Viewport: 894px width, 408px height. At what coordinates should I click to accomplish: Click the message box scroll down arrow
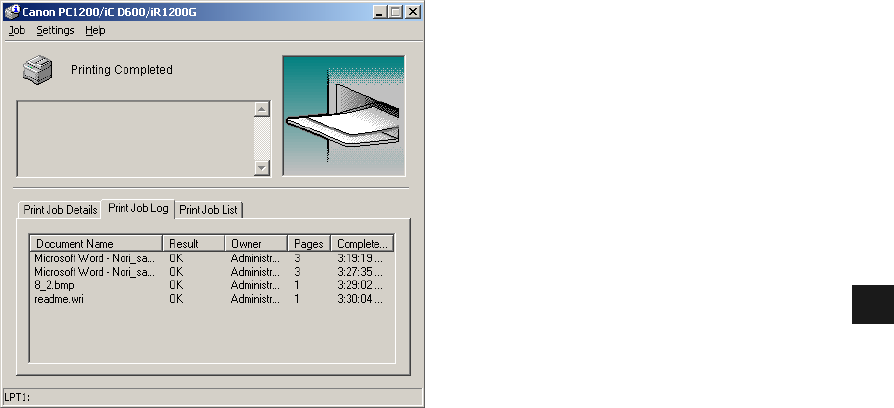pyautogui.click(x=262, y=168)
